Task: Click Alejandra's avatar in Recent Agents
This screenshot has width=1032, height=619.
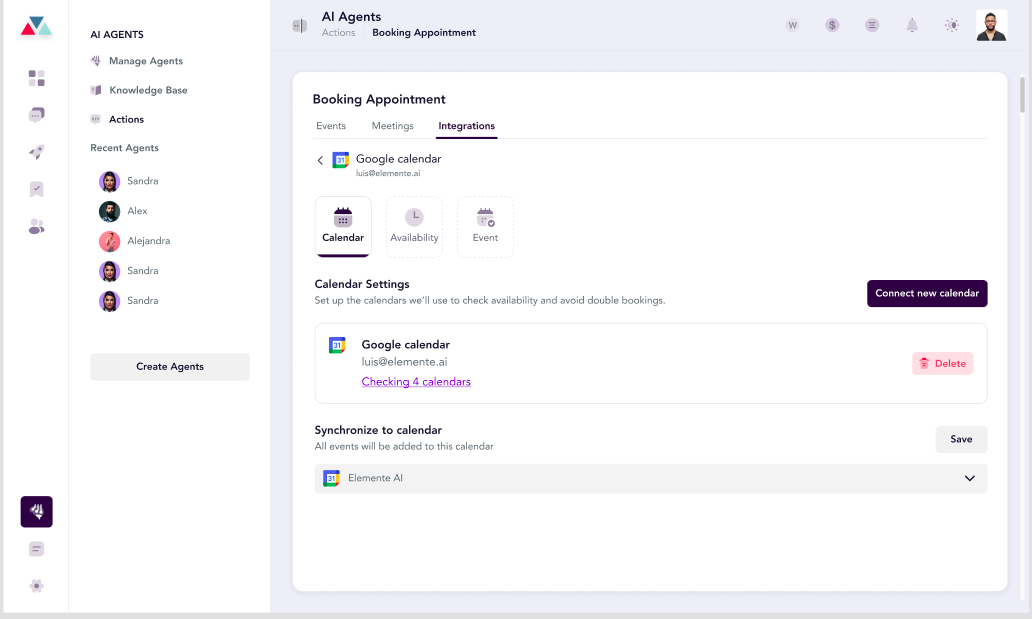Action: coord(109,242)
